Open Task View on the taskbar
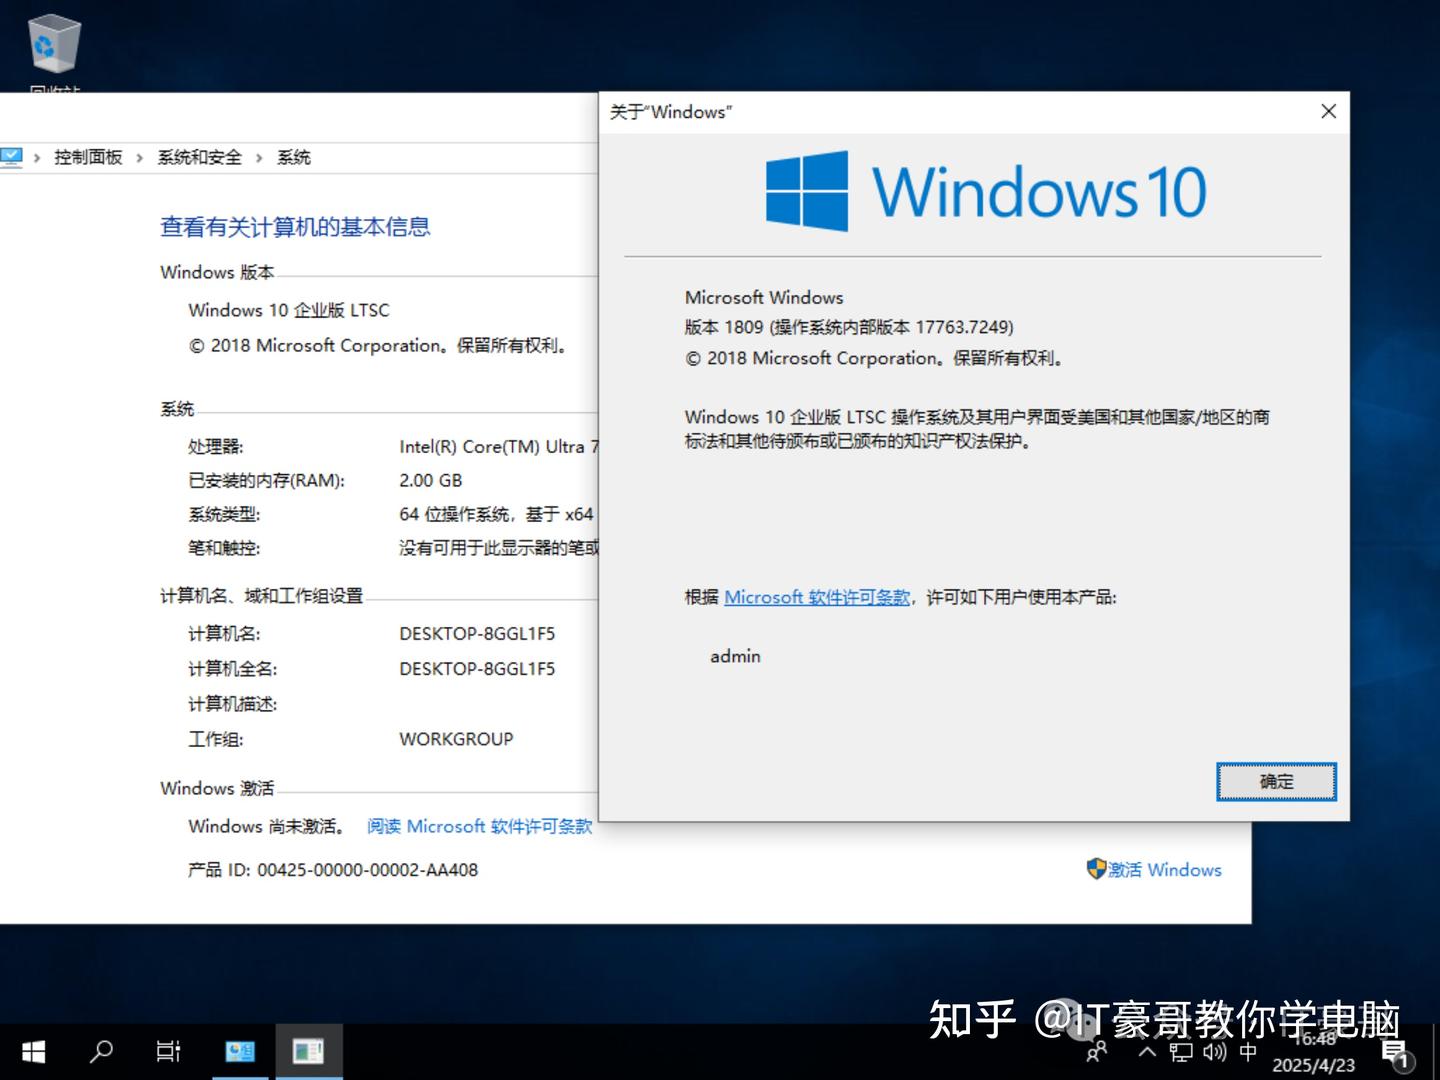This screenshot has height=1080, width=1440. (x=168, y=1051)
